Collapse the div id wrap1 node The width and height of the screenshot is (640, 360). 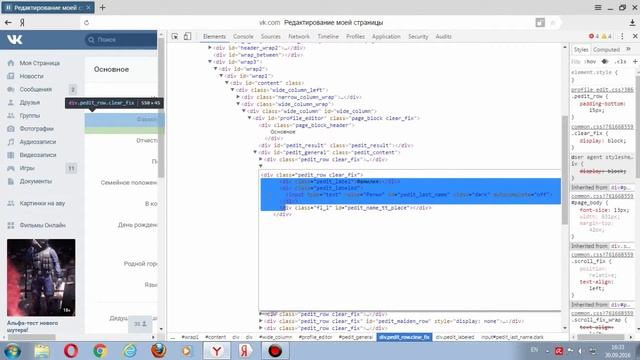(222, 76)
